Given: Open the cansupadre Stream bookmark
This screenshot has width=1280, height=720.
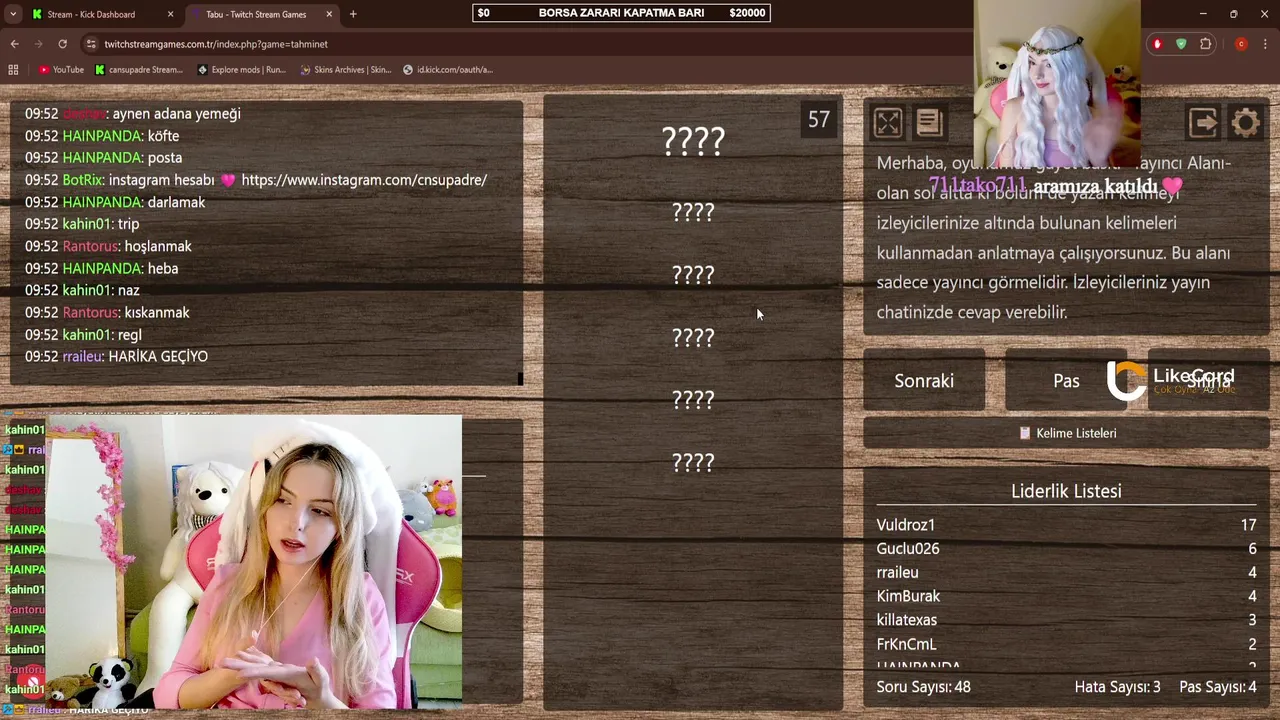Looking at the screenshot, I should (x=139, y=70).
